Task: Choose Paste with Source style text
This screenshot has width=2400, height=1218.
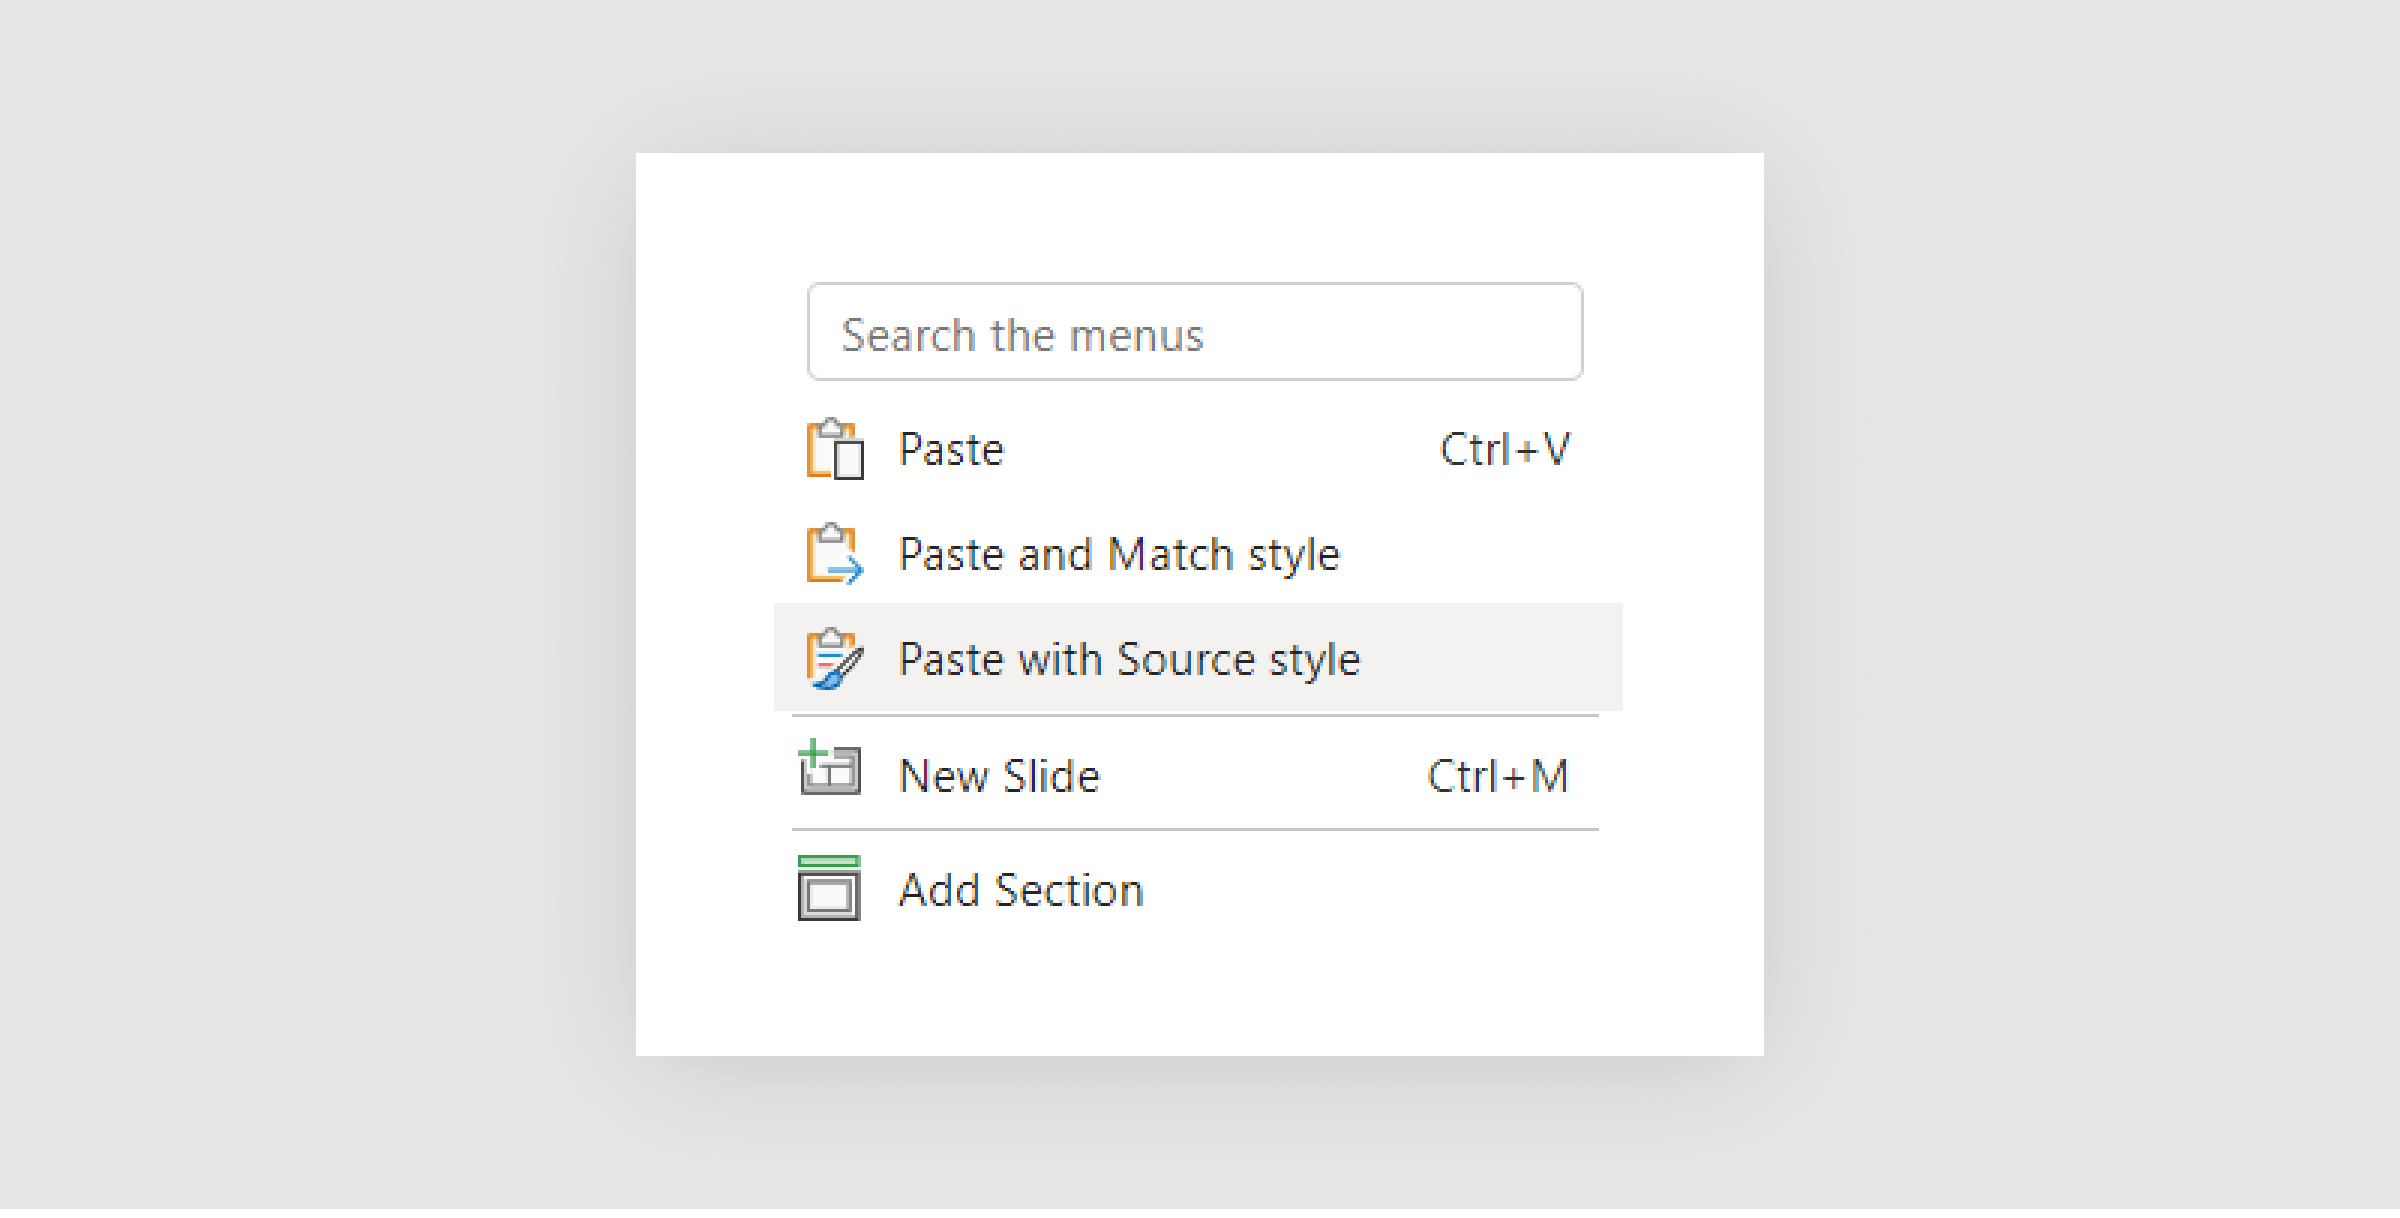Action: coord(1130,661)
